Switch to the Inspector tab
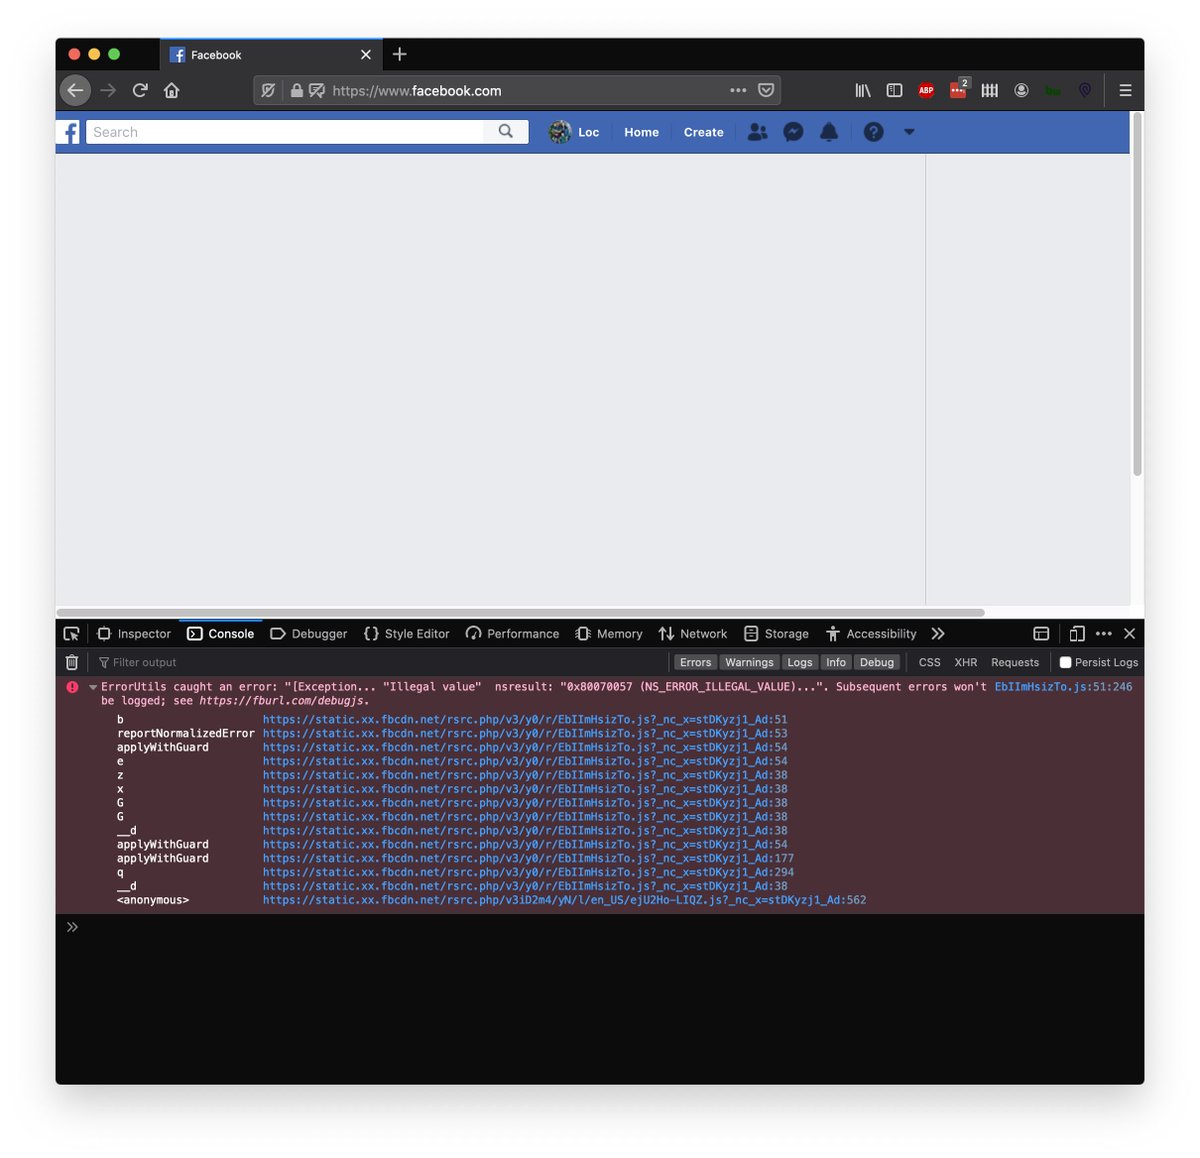 [134, 634]
